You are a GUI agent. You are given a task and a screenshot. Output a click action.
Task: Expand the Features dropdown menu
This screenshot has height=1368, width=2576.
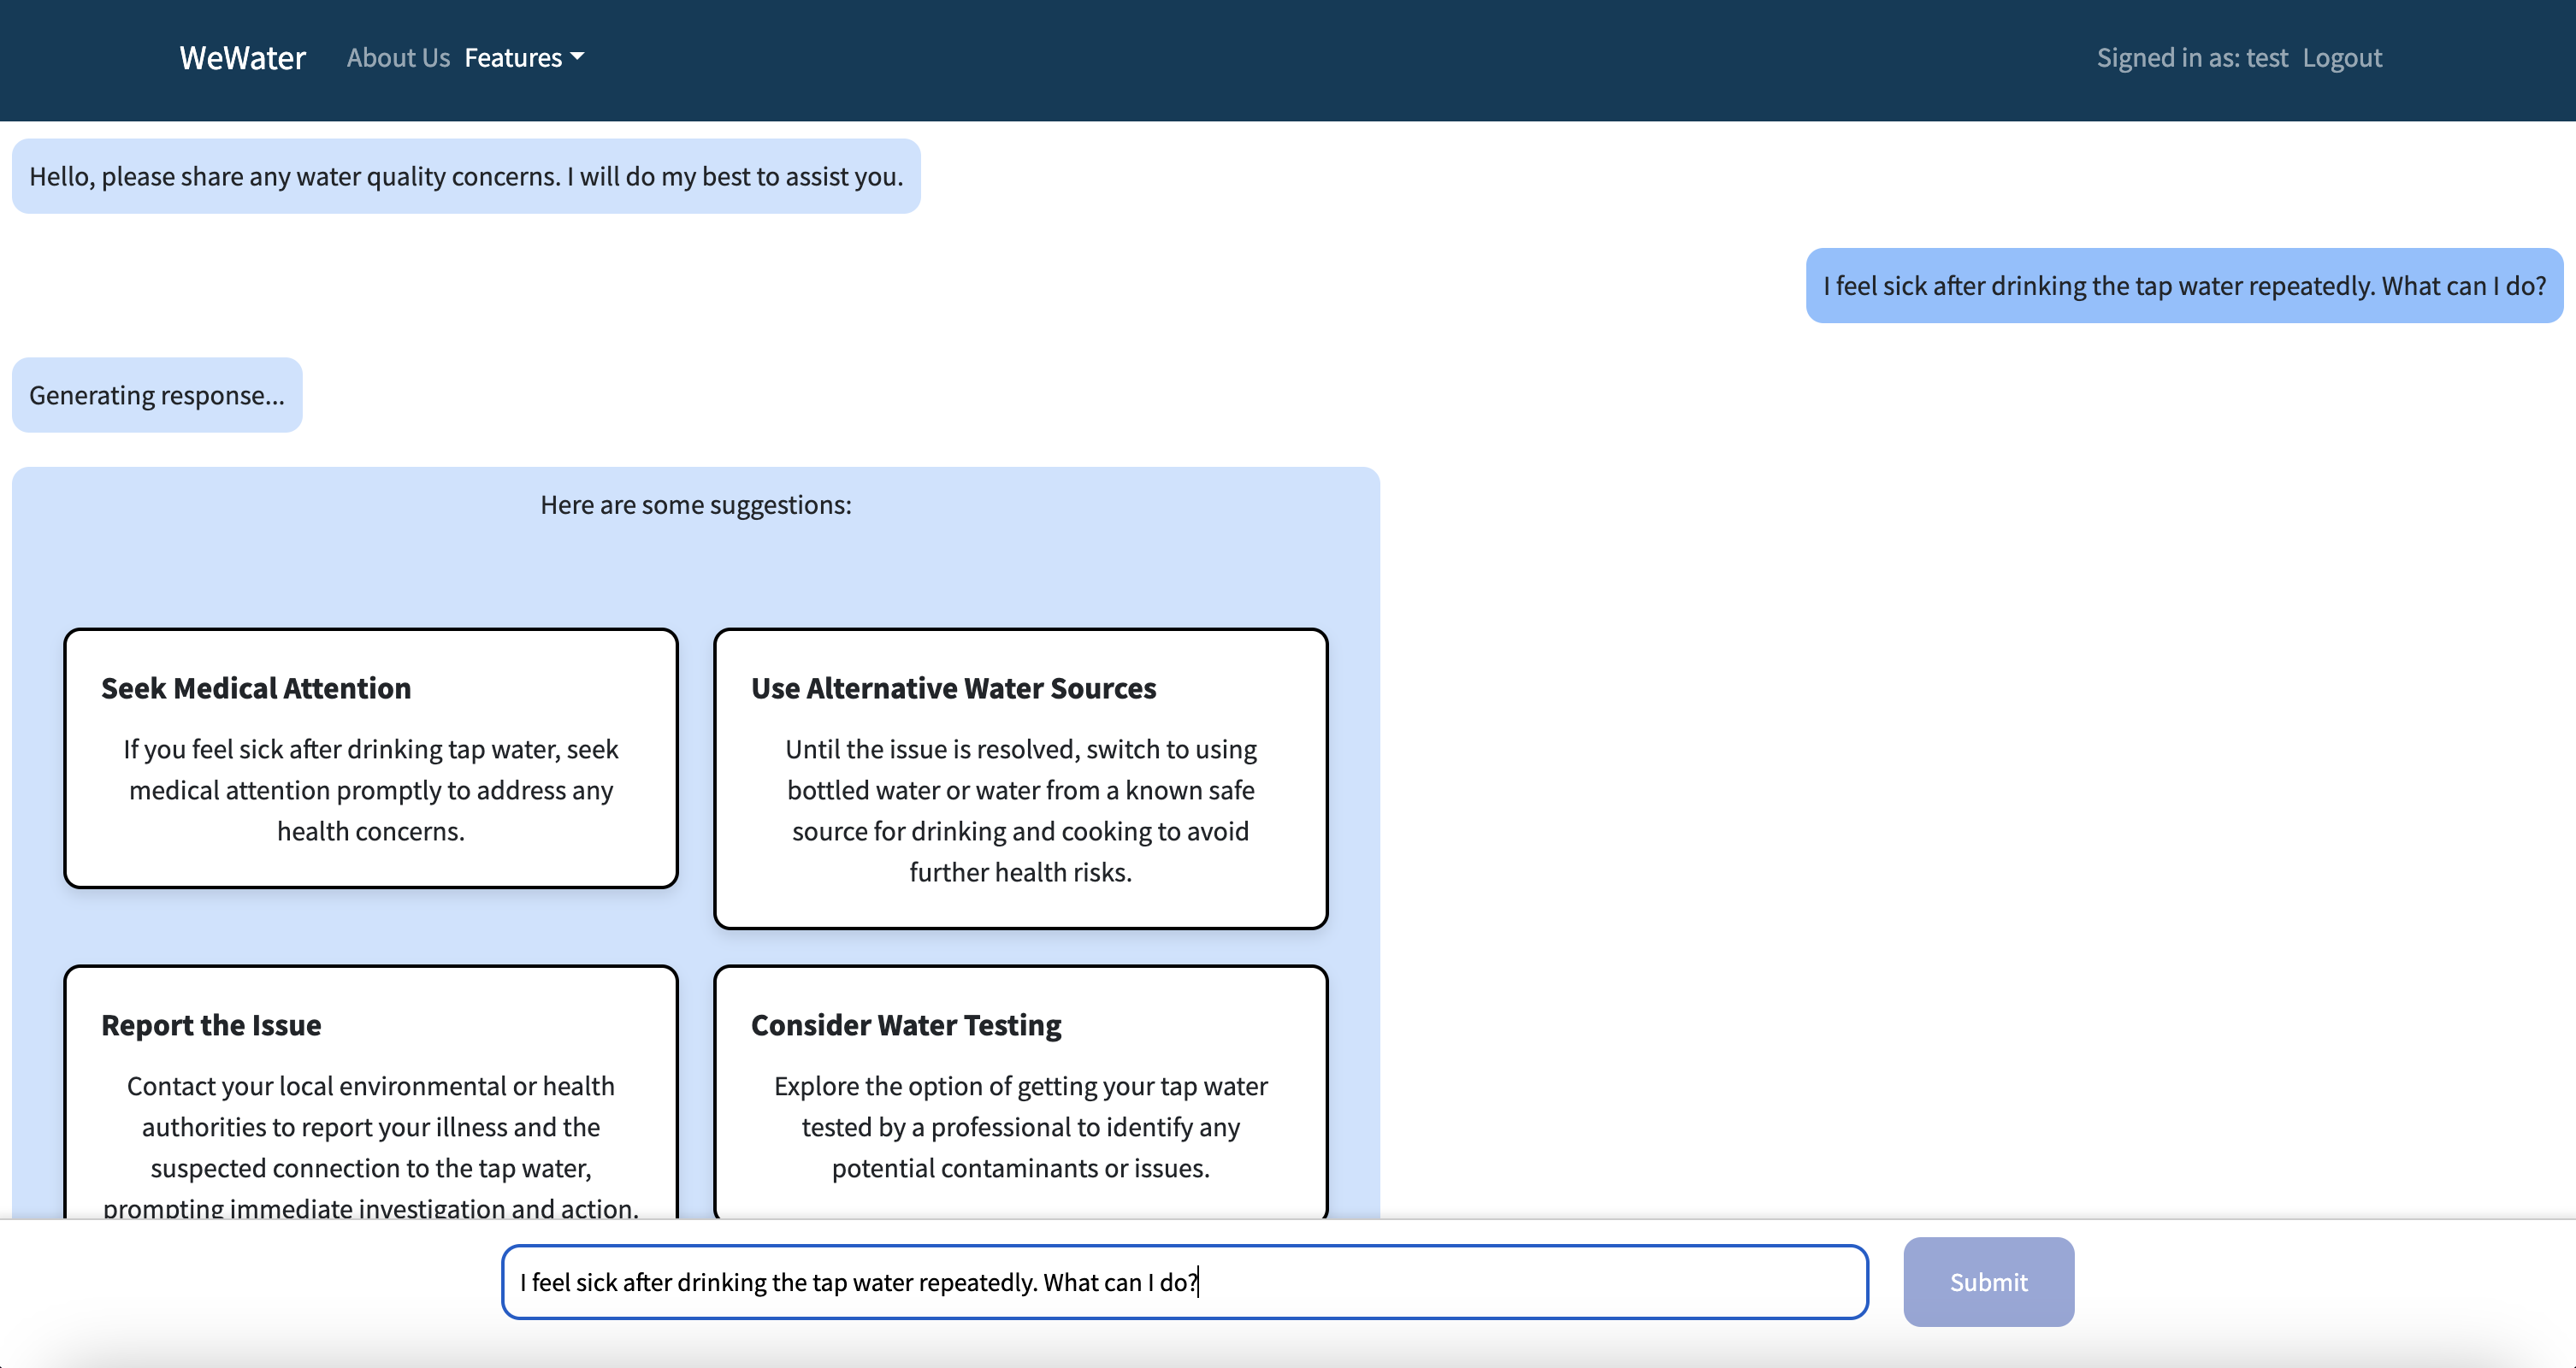click(x=513, y=58)
